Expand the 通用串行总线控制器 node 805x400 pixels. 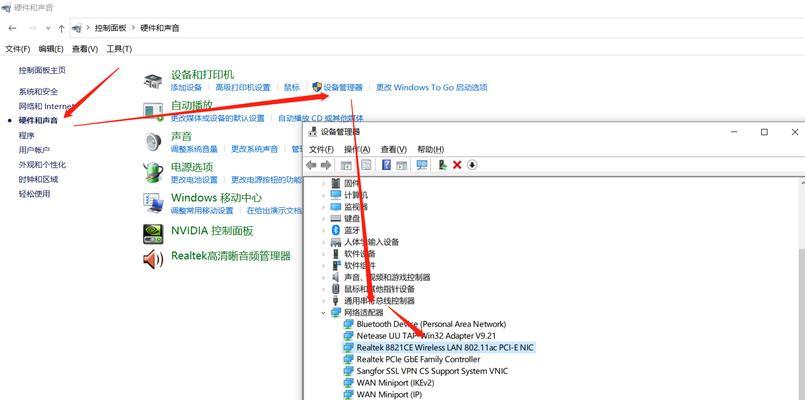point(323,301)
